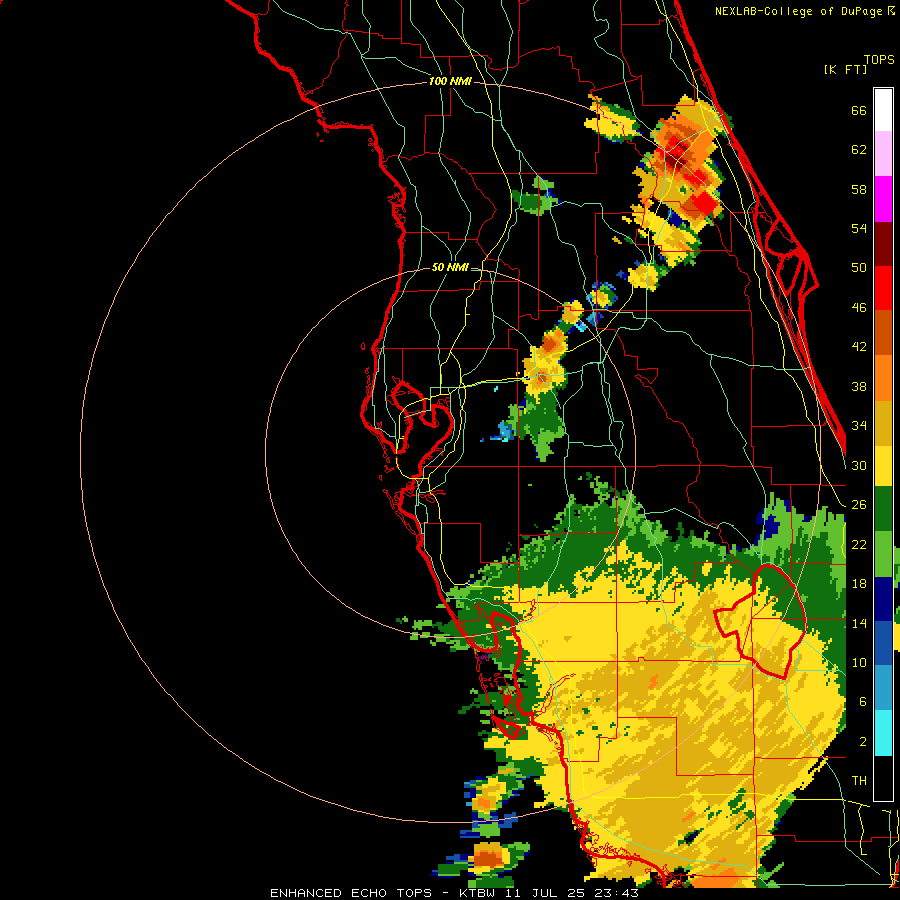Click the "10" legend value
The image size is (900, 900).
[x=859, y=662]
